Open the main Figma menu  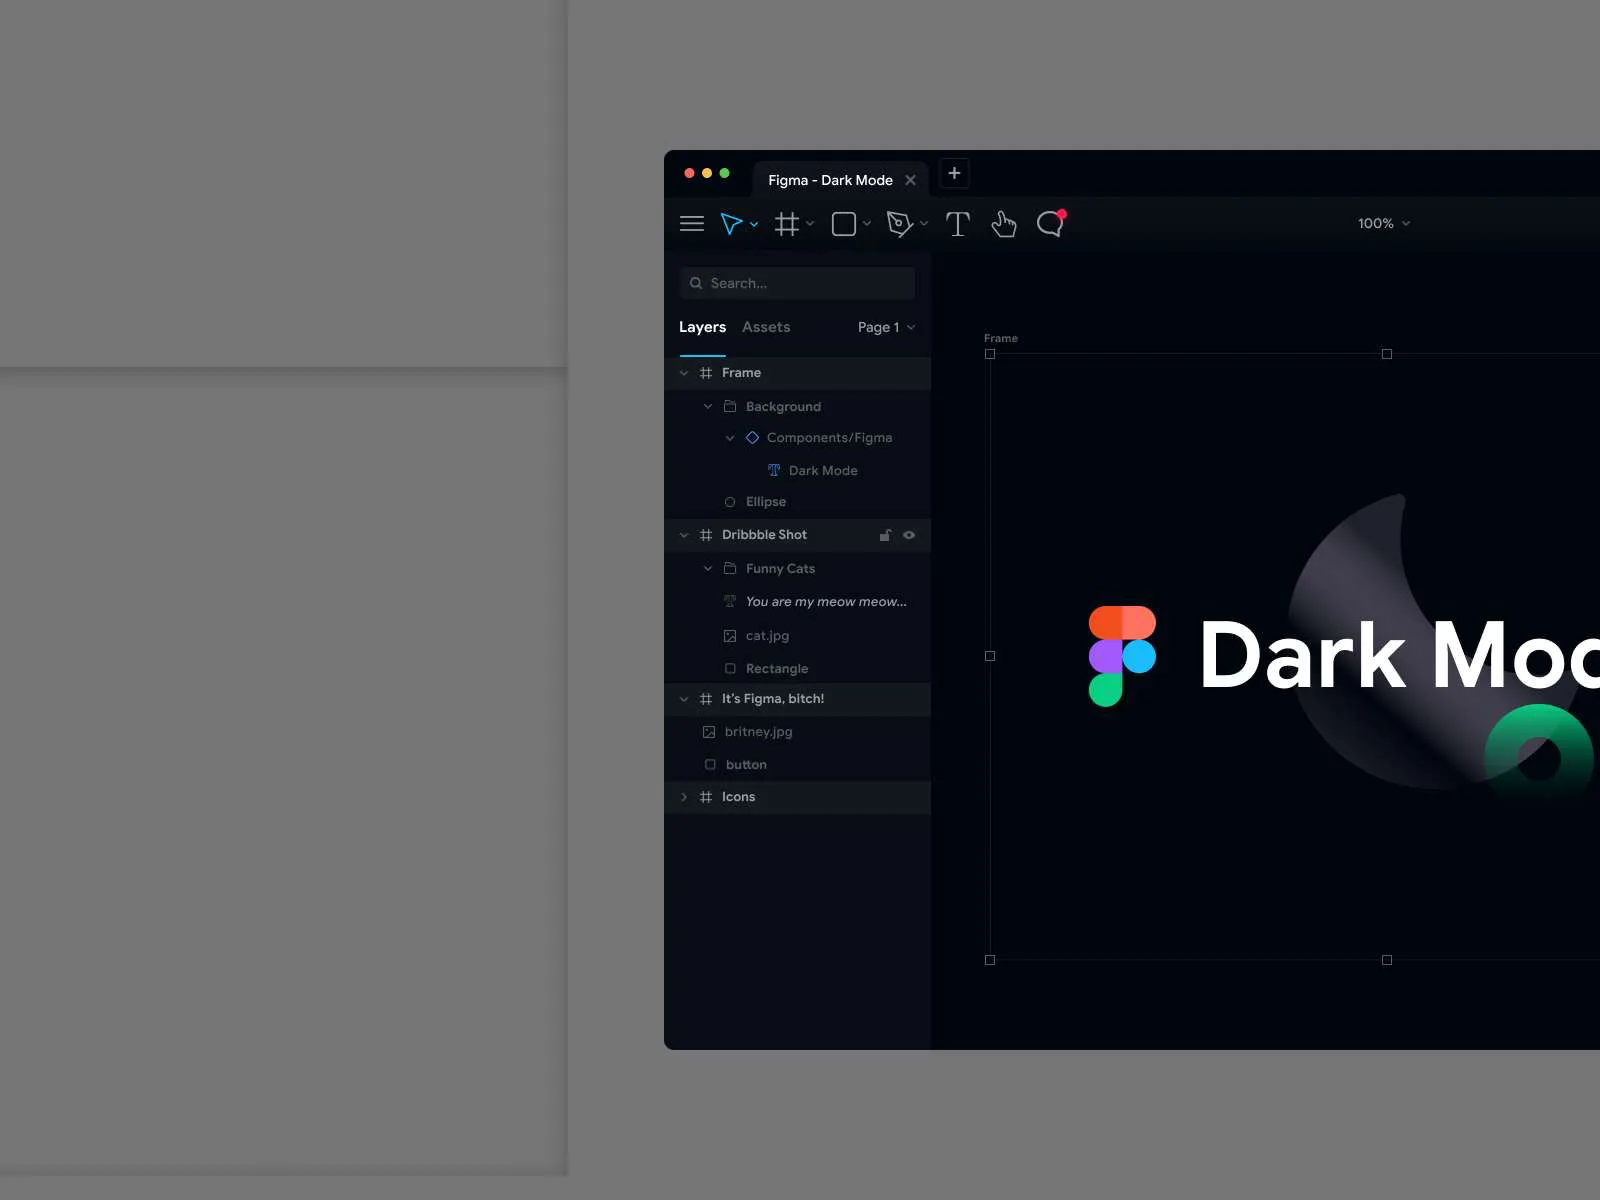pyautogui.click(x=691, y=223)
